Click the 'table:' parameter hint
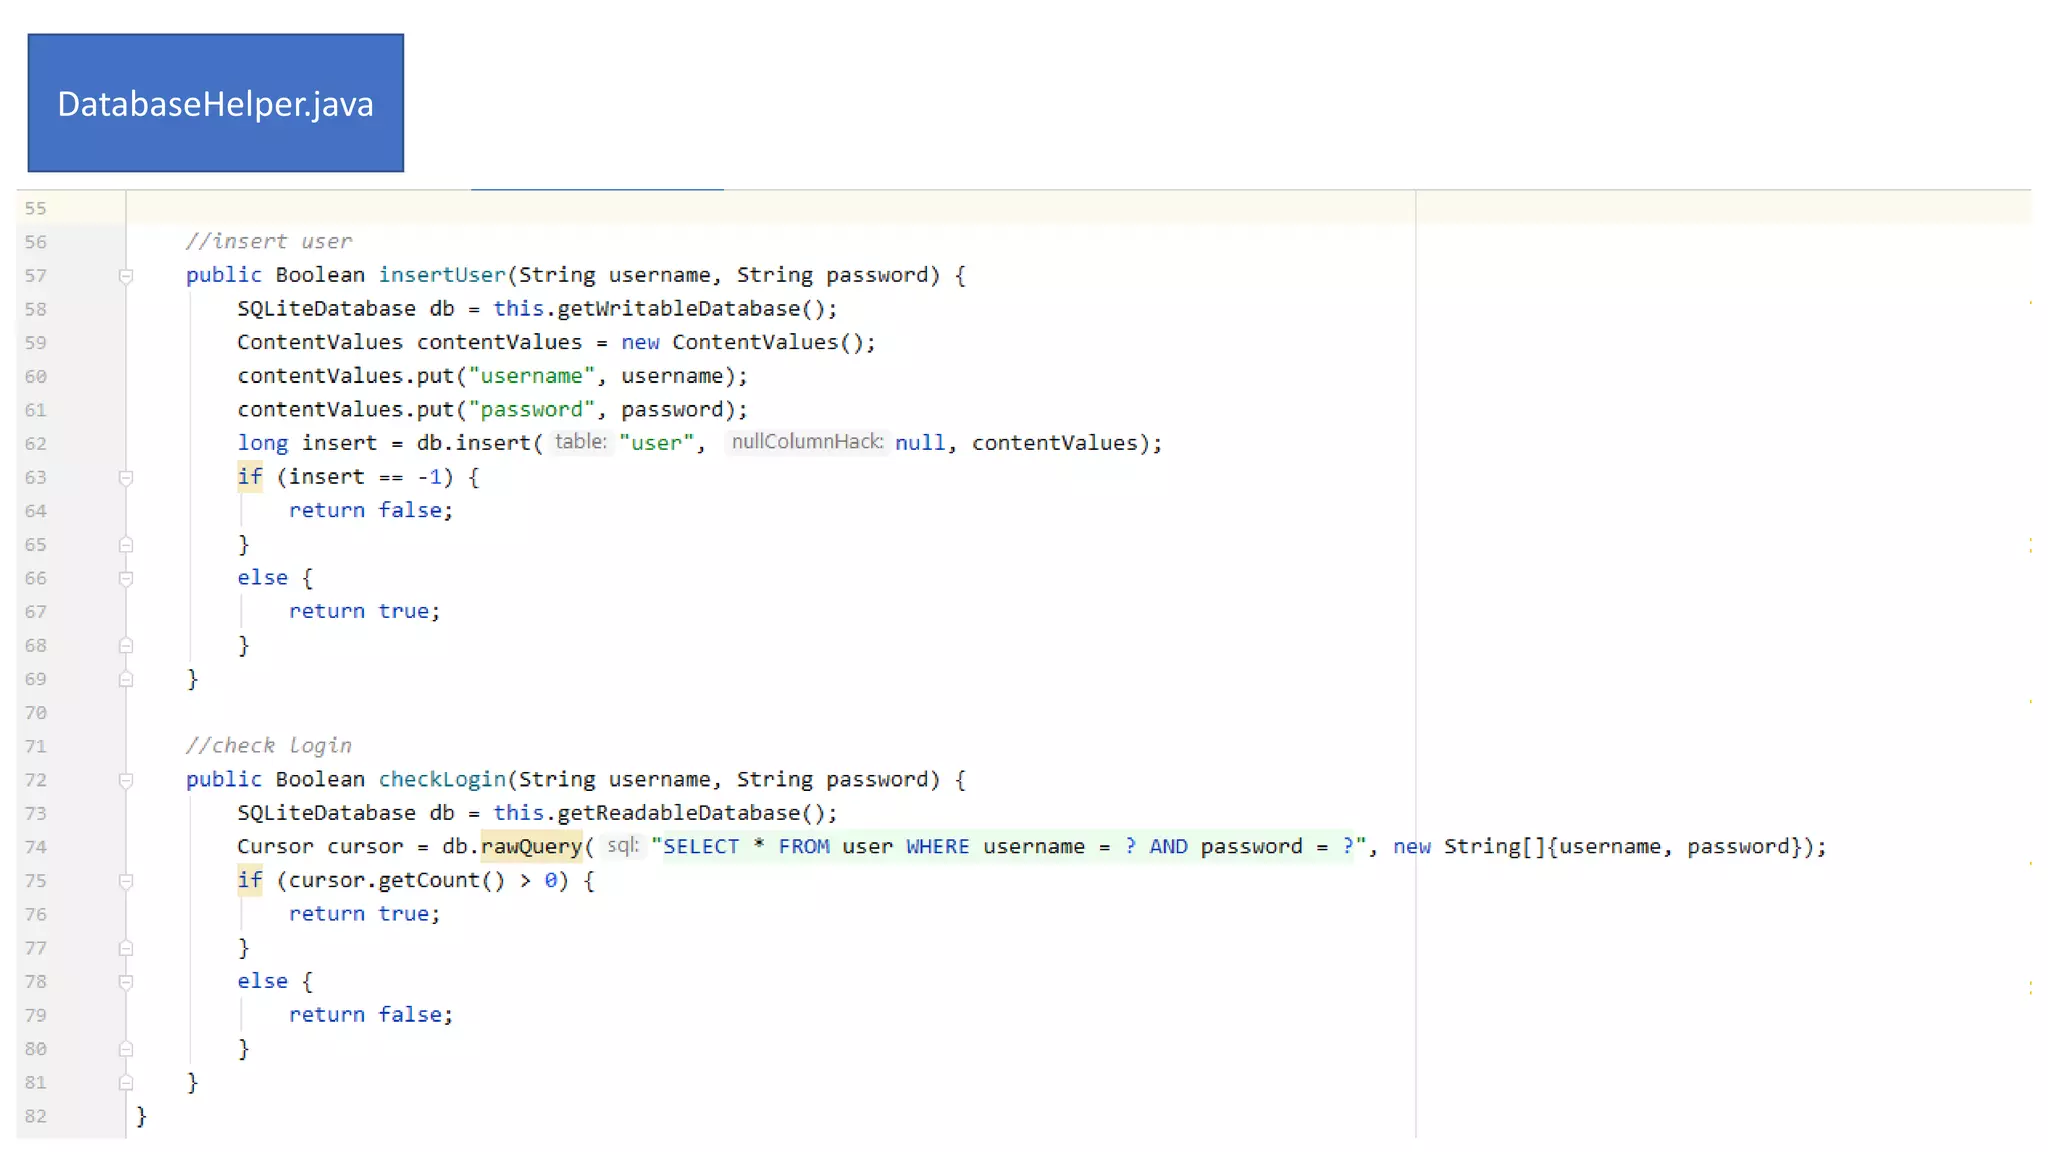This screenshot has width=2048, height=1152. (x=581, y=442)
